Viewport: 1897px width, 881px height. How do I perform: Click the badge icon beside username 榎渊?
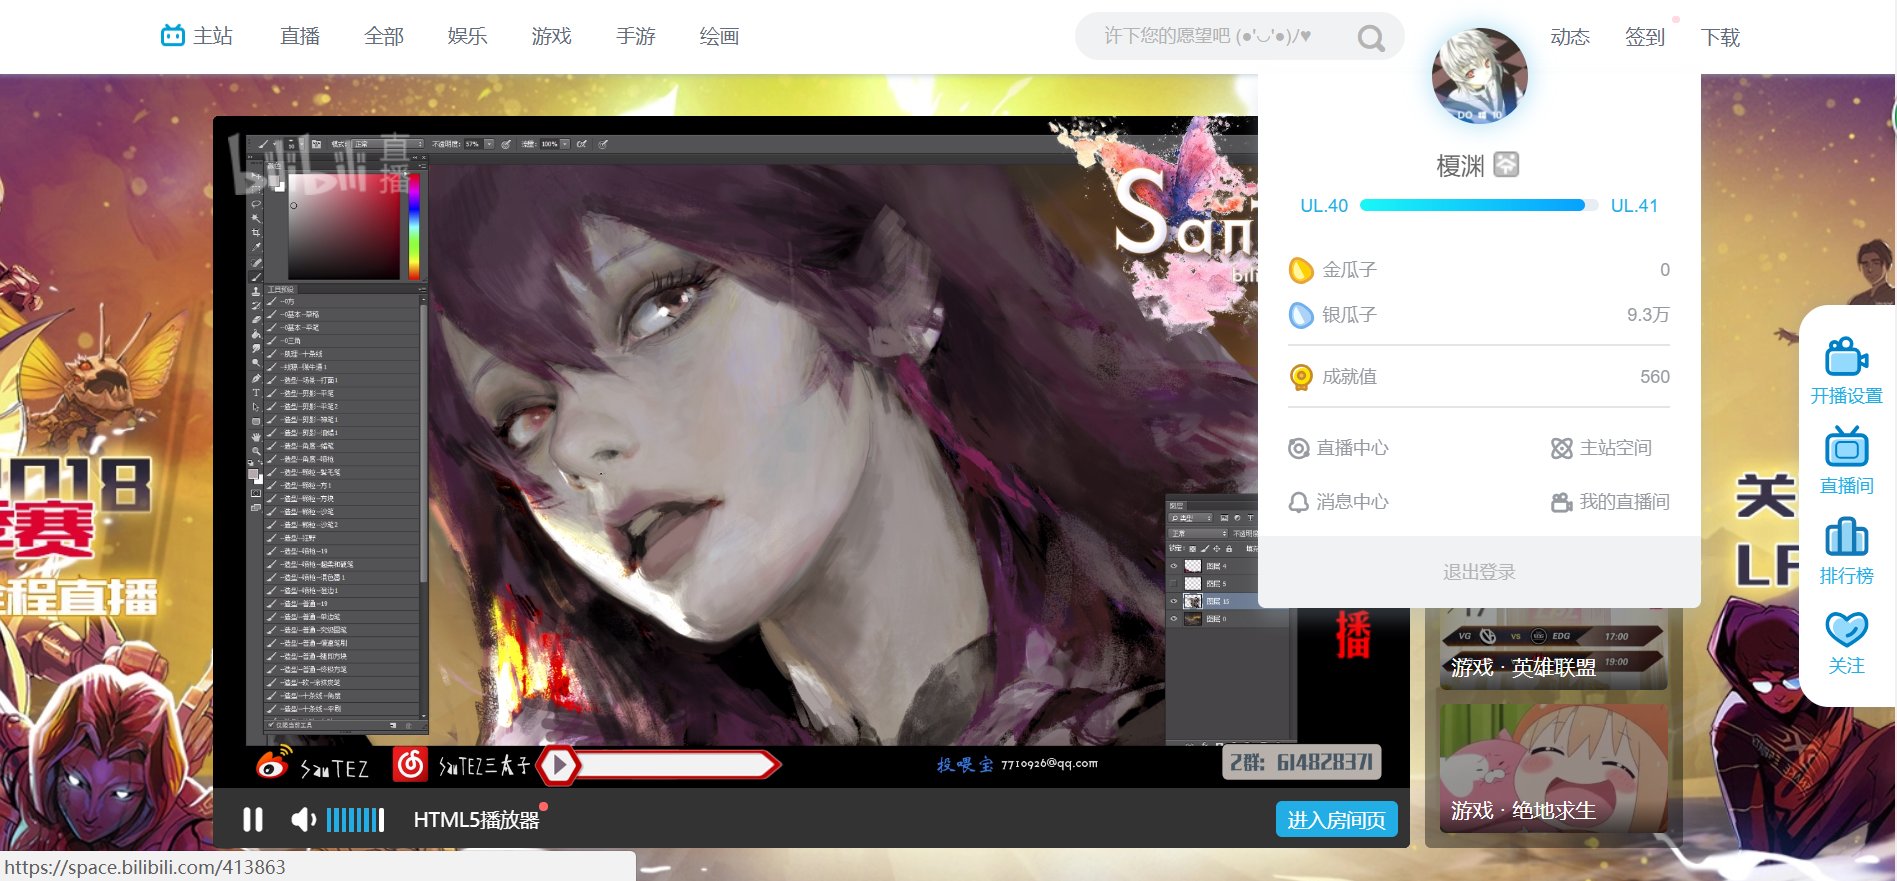(1506, 165)
